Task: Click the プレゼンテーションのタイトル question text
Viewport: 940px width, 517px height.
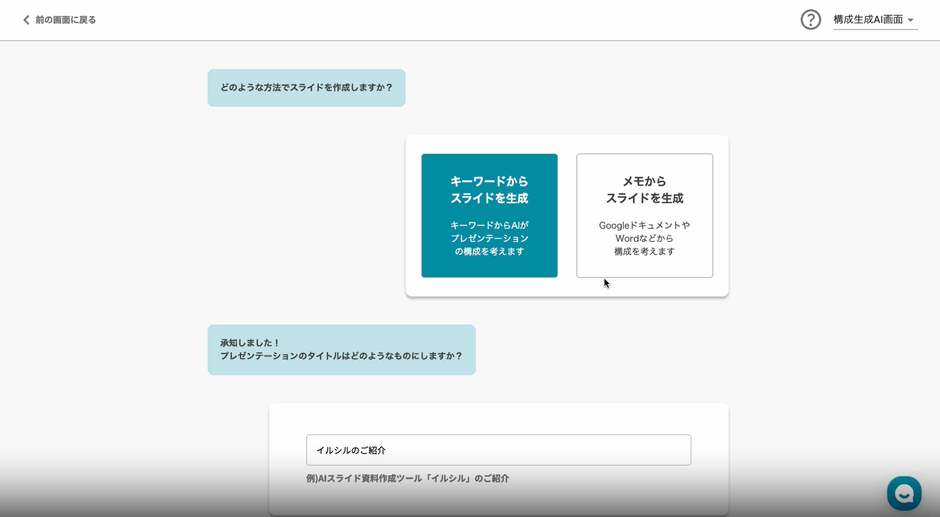Action: pyautogui.click(x=341, y=356)
